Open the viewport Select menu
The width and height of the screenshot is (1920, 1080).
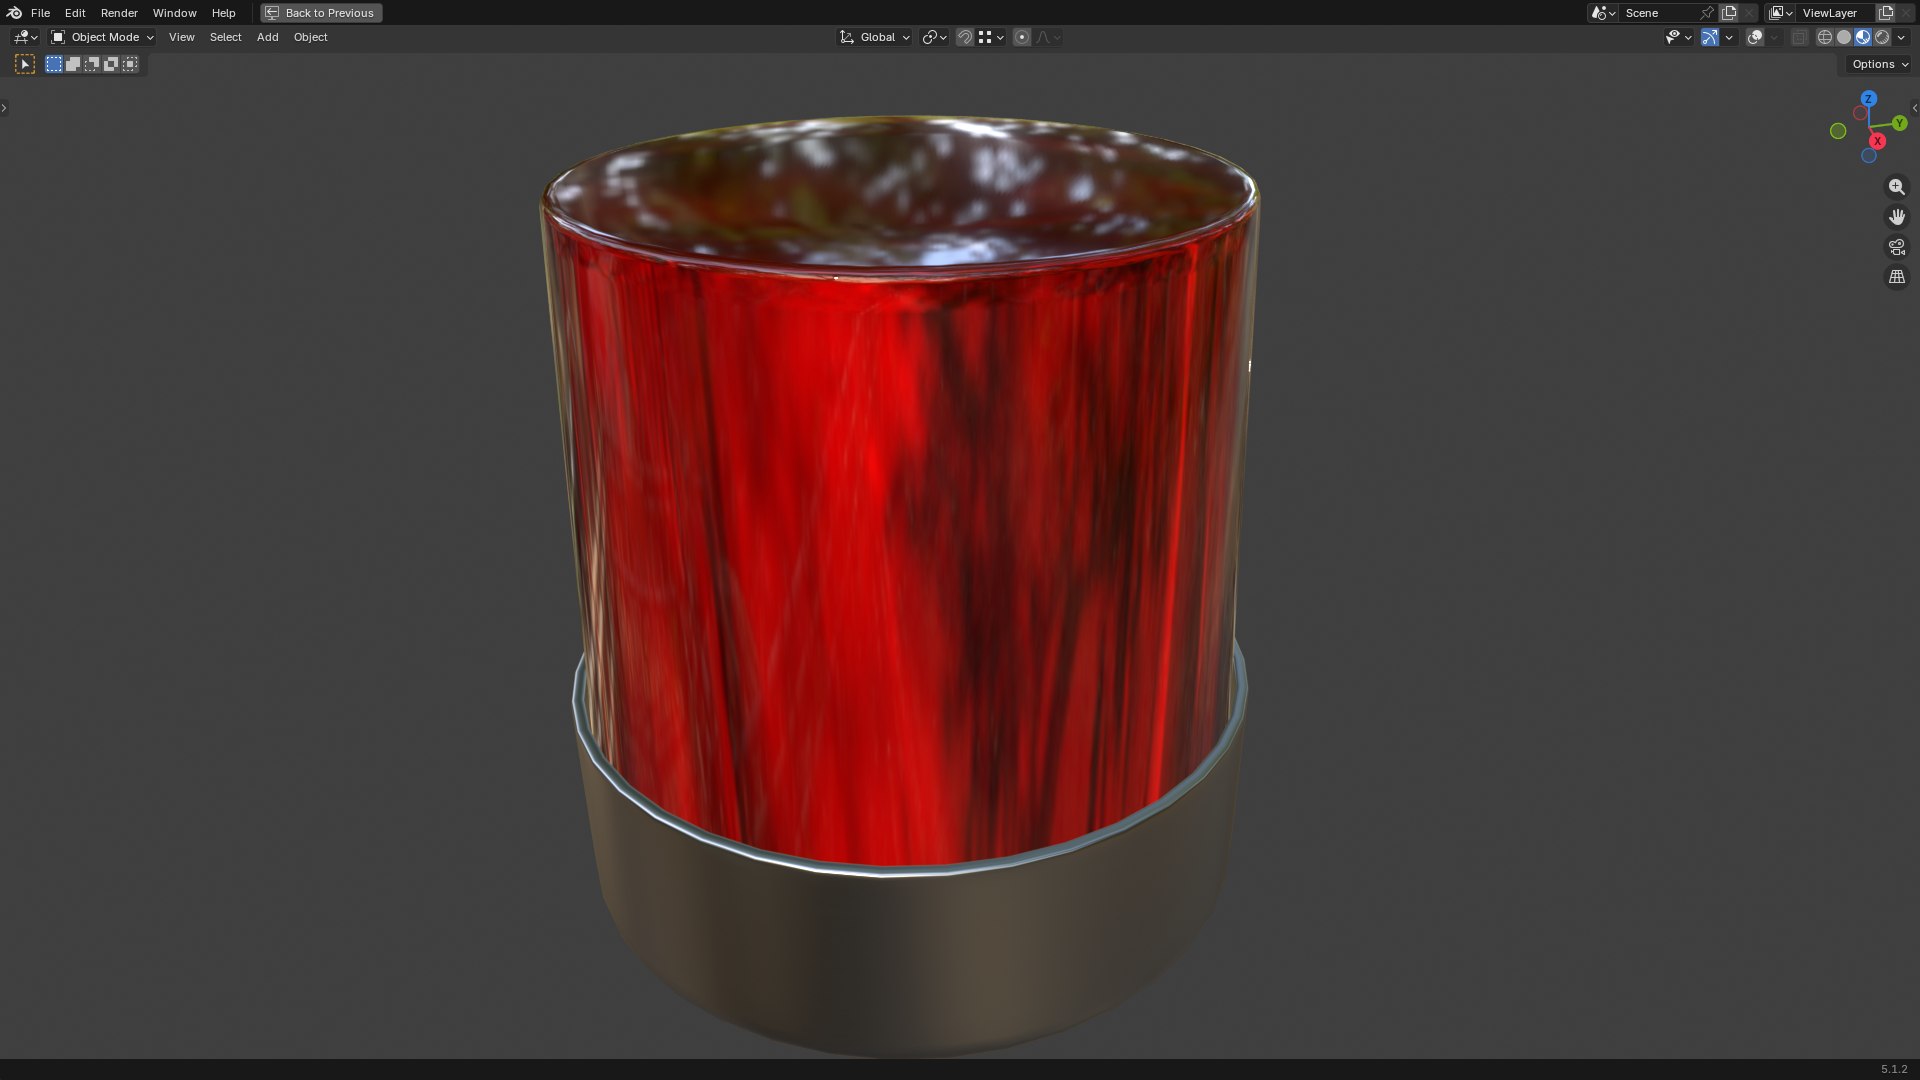(225, 37)
